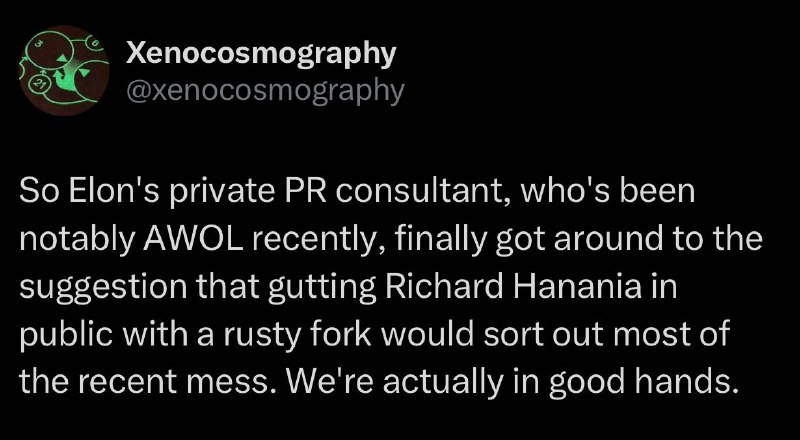Click the word "suggestion" in the tweet

coord(104,288)
